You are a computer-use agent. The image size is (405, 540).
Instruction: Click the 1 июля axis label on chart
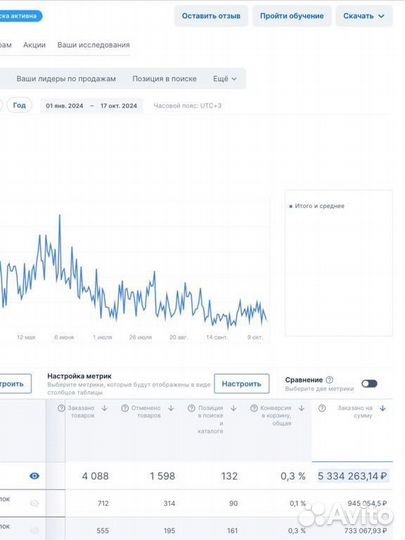102,337
